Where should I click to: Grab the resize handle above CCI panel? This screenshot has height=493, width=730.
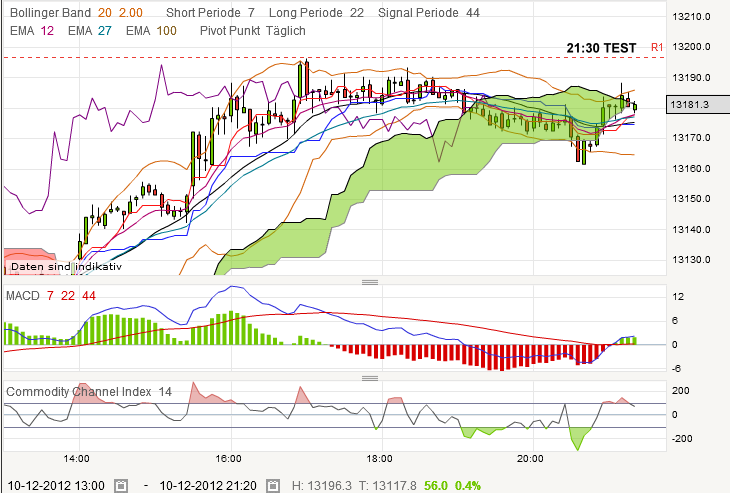pos(370,378)
